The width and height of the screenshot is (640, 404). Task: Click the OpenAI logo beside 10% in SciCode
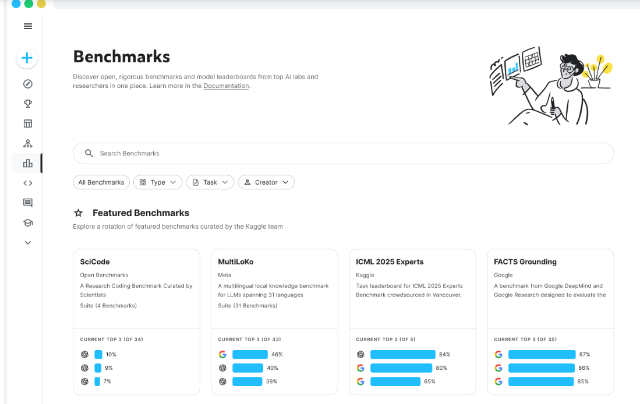tap(84, 354)
